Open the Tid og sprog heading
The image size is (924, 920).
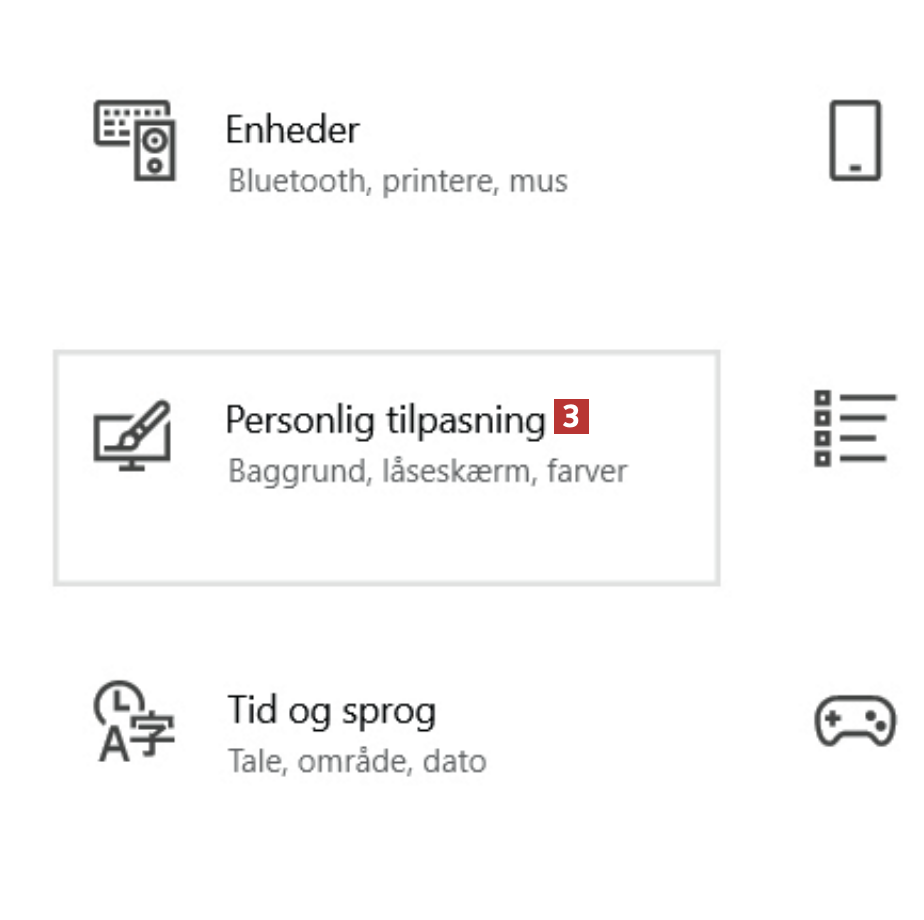point(332,711)
